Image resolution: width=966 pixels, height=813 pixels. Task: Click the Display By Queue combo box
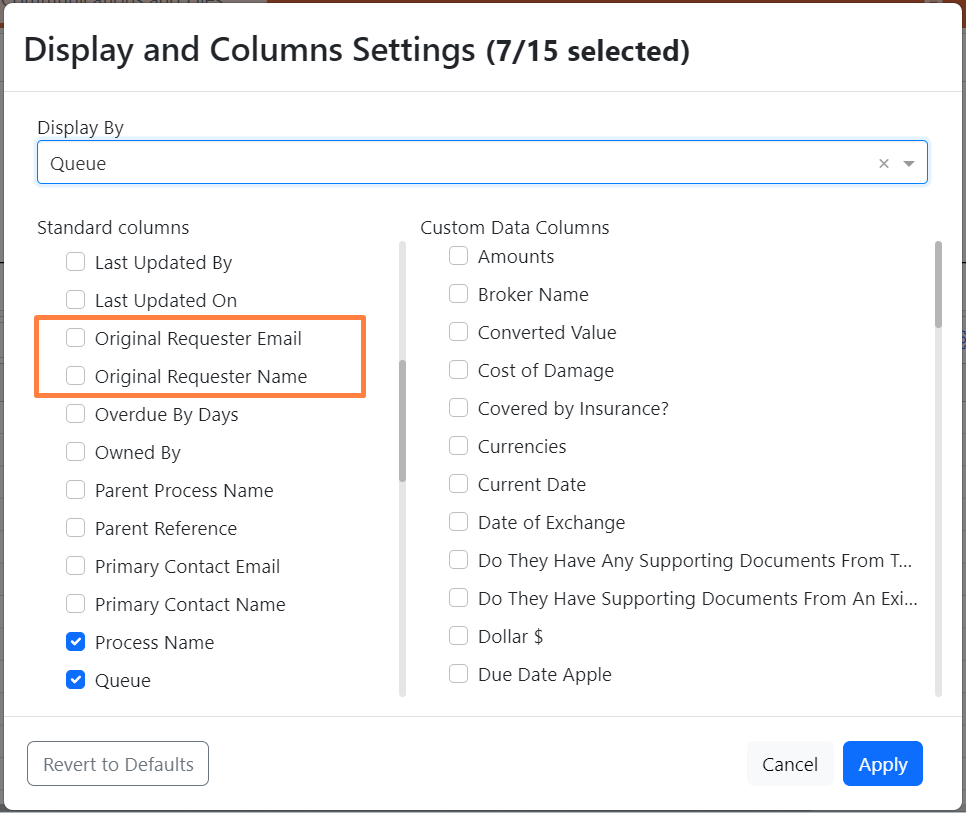click(450, 163)
